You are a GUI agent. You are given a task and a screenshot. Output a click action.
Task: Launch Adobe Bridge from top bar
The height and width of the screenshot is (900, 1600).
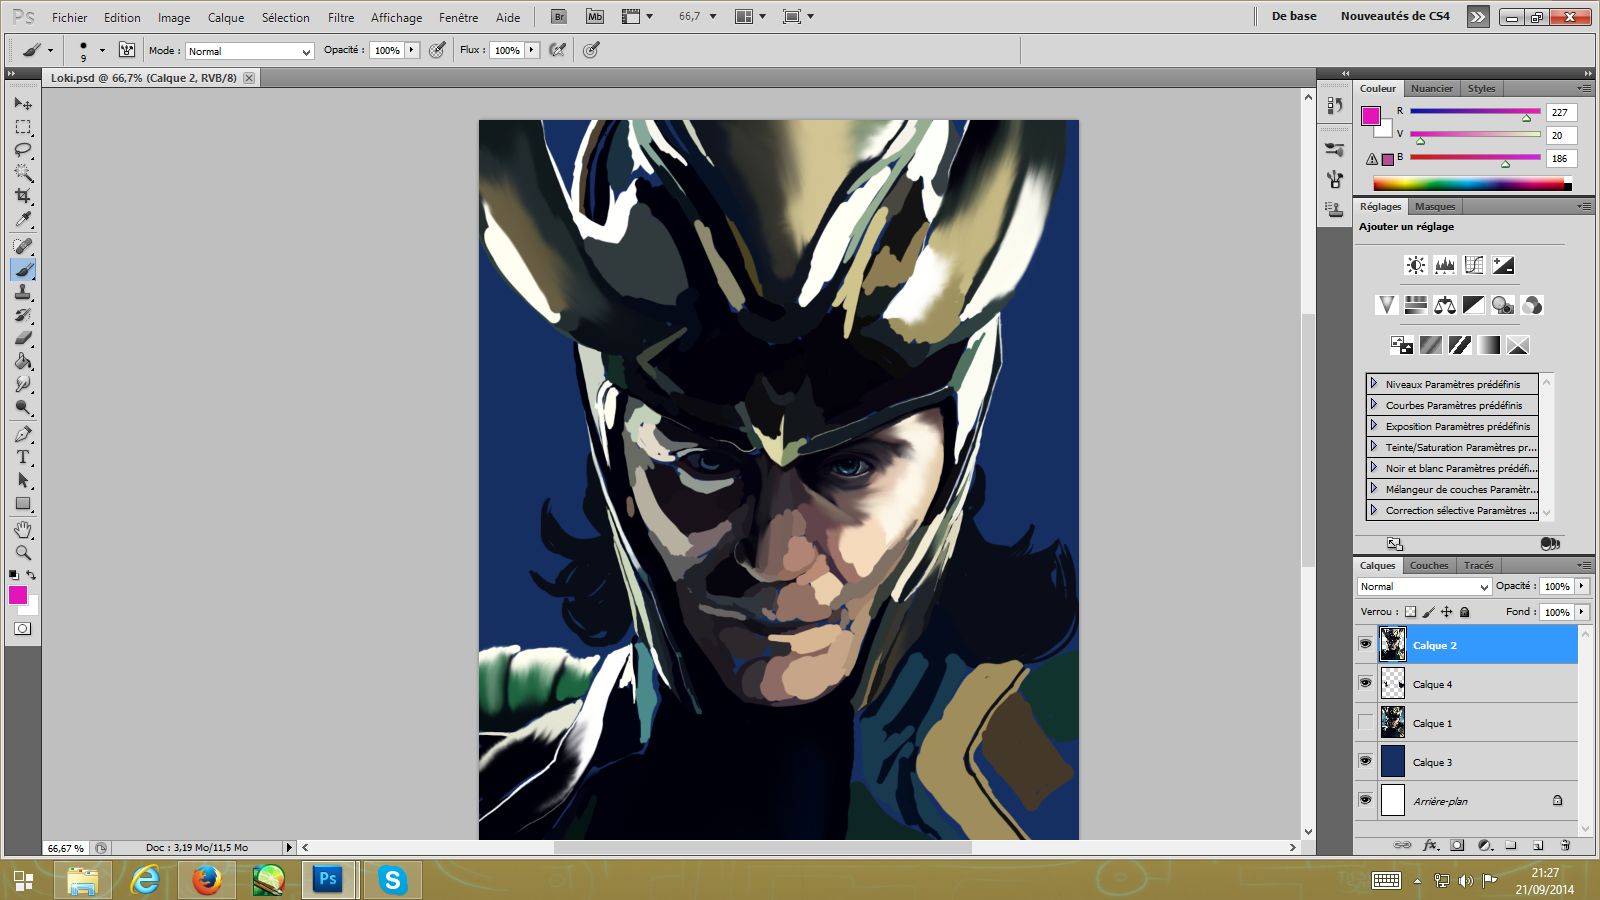[x=559, y=16]
